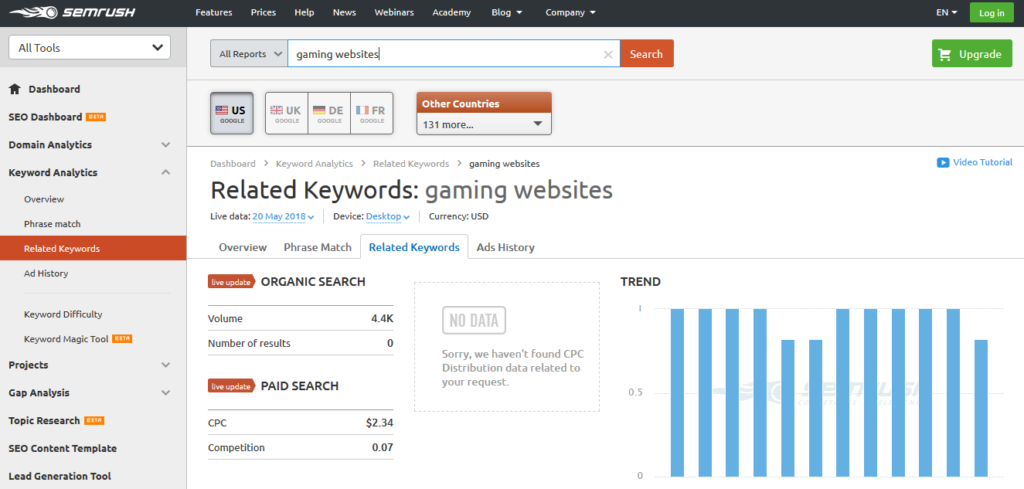Screen dimensions: 1024x489
Task: Click BETA badge next to SEO Dashboard
Action: [x=96, y=117]
